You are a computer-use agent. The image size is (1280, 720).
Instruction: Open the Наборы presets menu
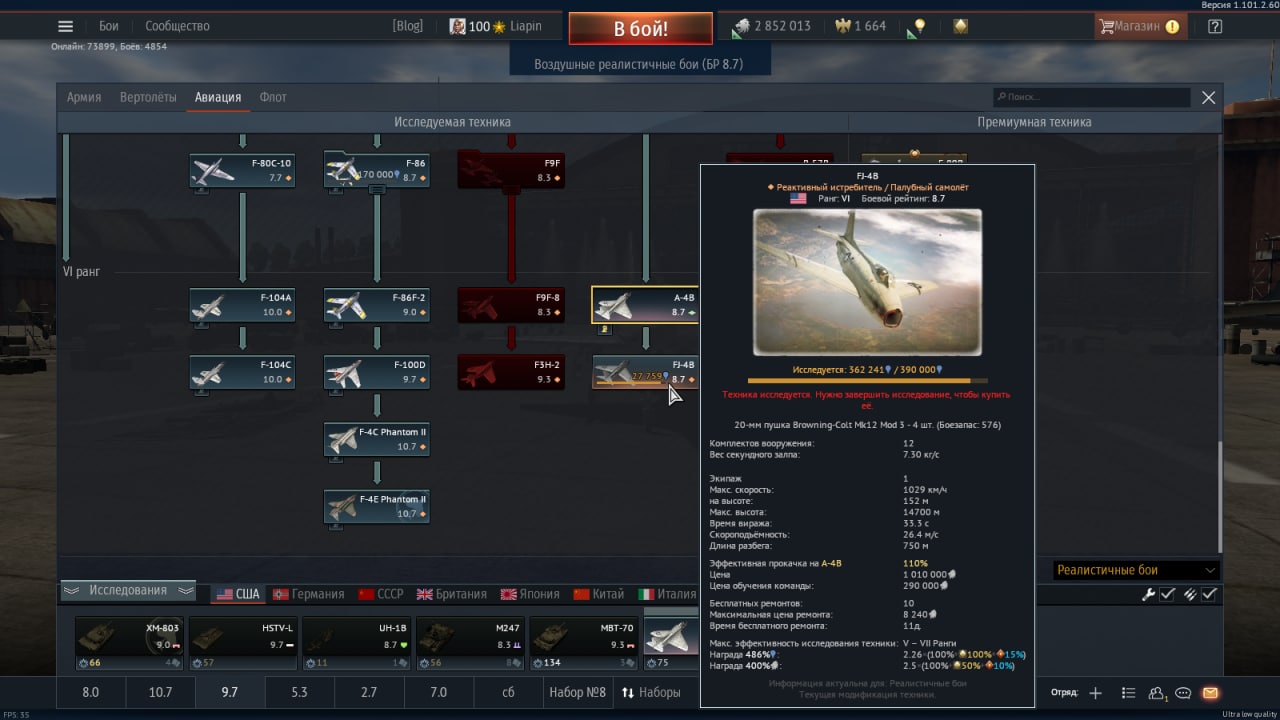651,692
